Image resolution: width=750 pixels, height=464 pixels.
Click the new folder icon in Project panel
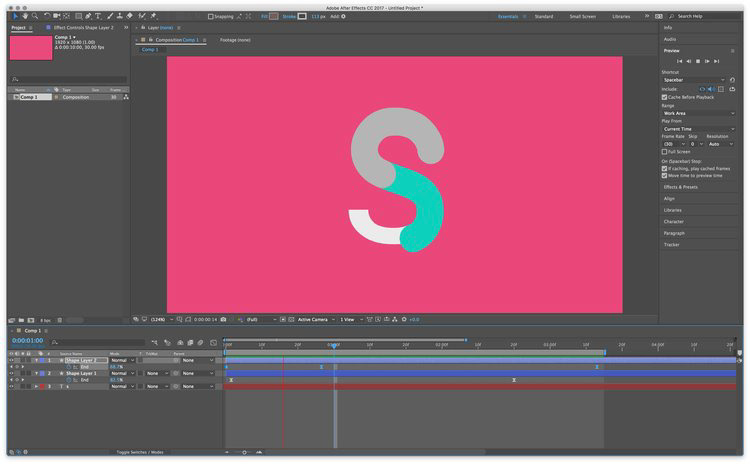coord(21,320)
